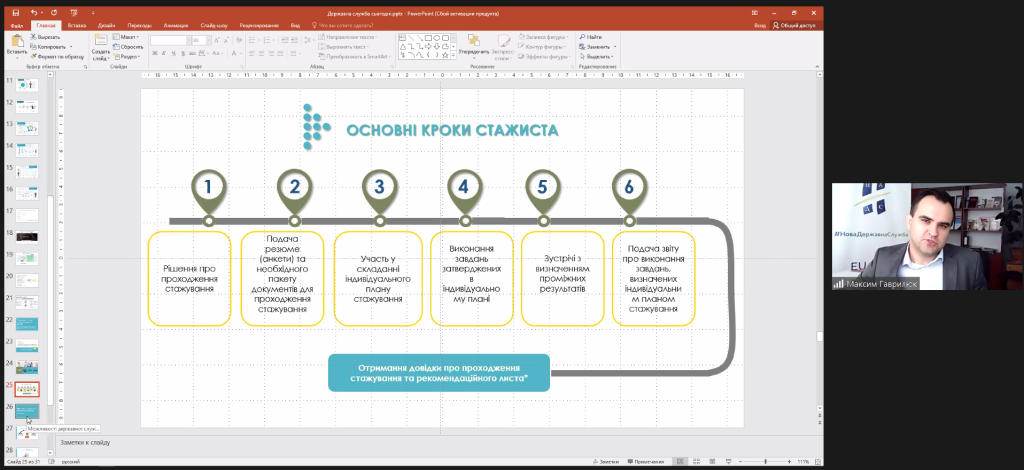Select slide 24 thumbnail in the slide panel
The width and height of the screenshot is (1024, 470).
click(x=29, y=365)
